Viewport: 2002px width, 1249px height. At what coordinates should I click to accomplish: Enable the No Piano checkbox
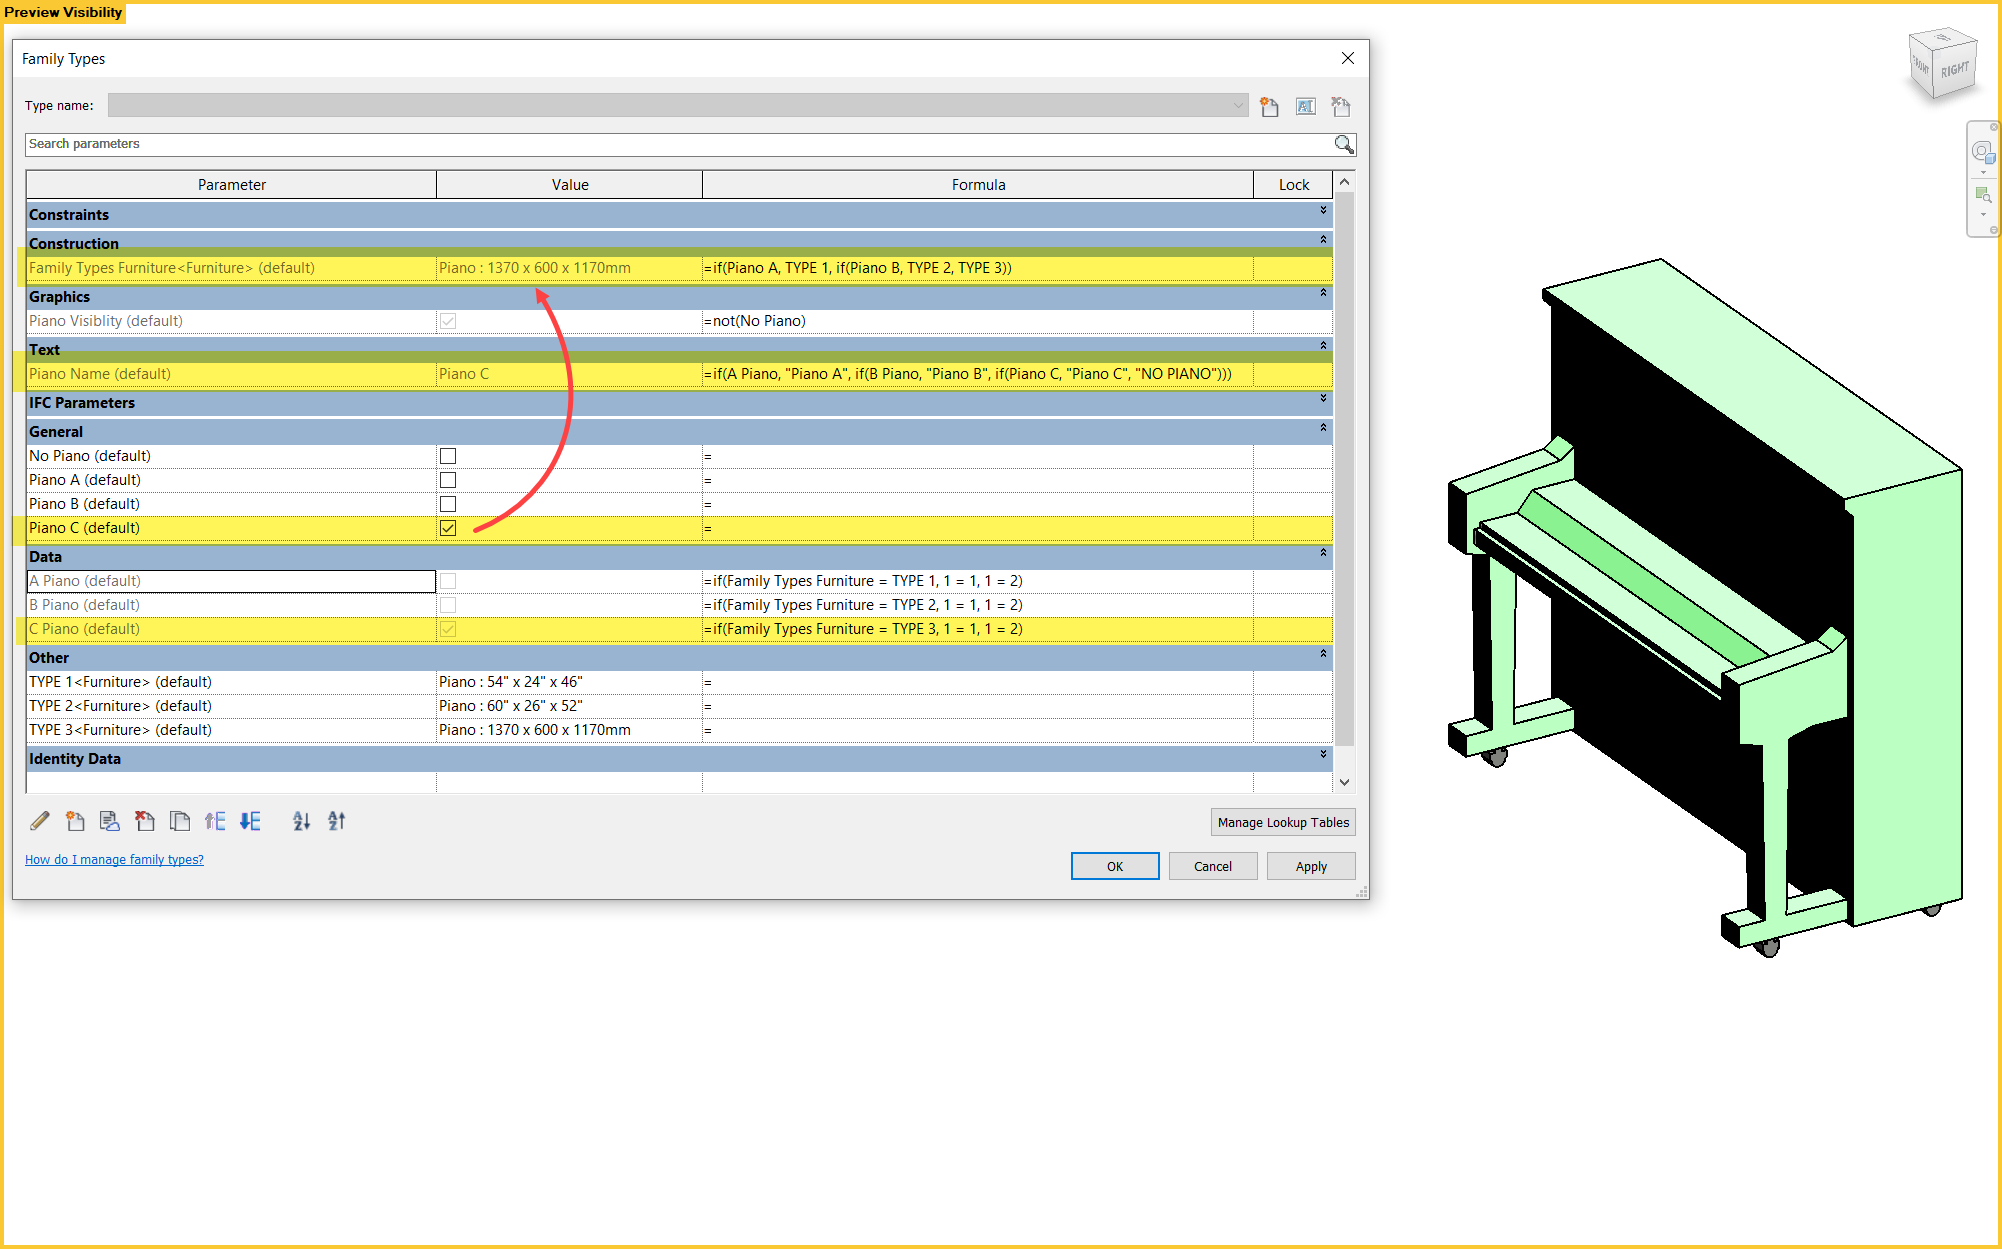[x=447, y=455]
